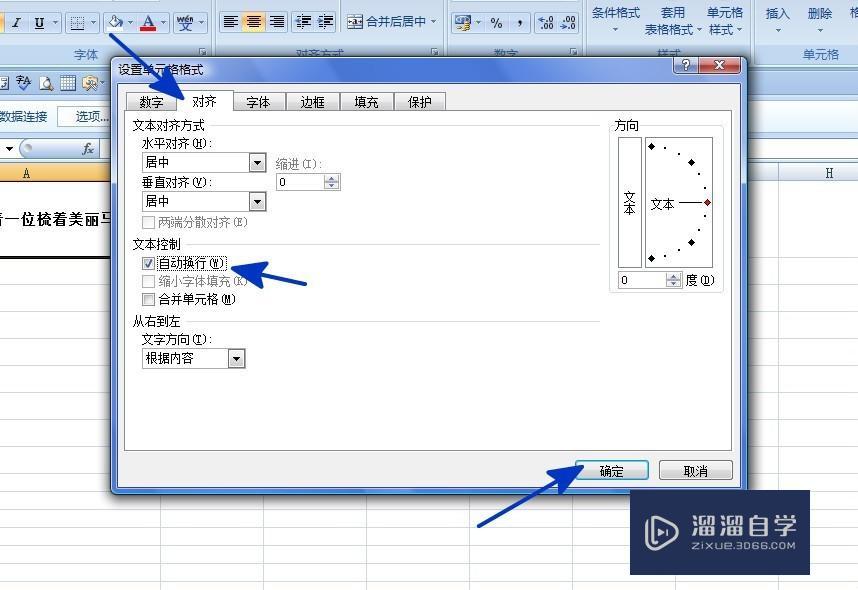The width and height of the screenshot is (858, 590).
Task: Open 单元格样式 cell styles menu
Action: 725,20
